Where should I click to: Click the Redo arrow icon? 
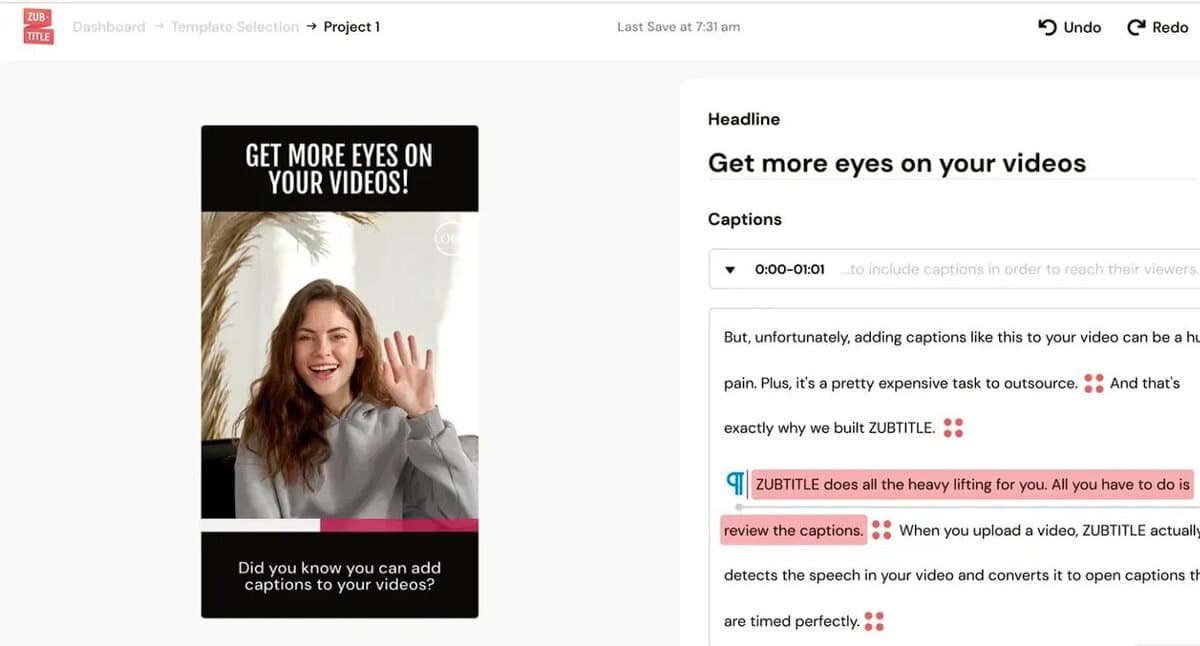(1136, 27)
